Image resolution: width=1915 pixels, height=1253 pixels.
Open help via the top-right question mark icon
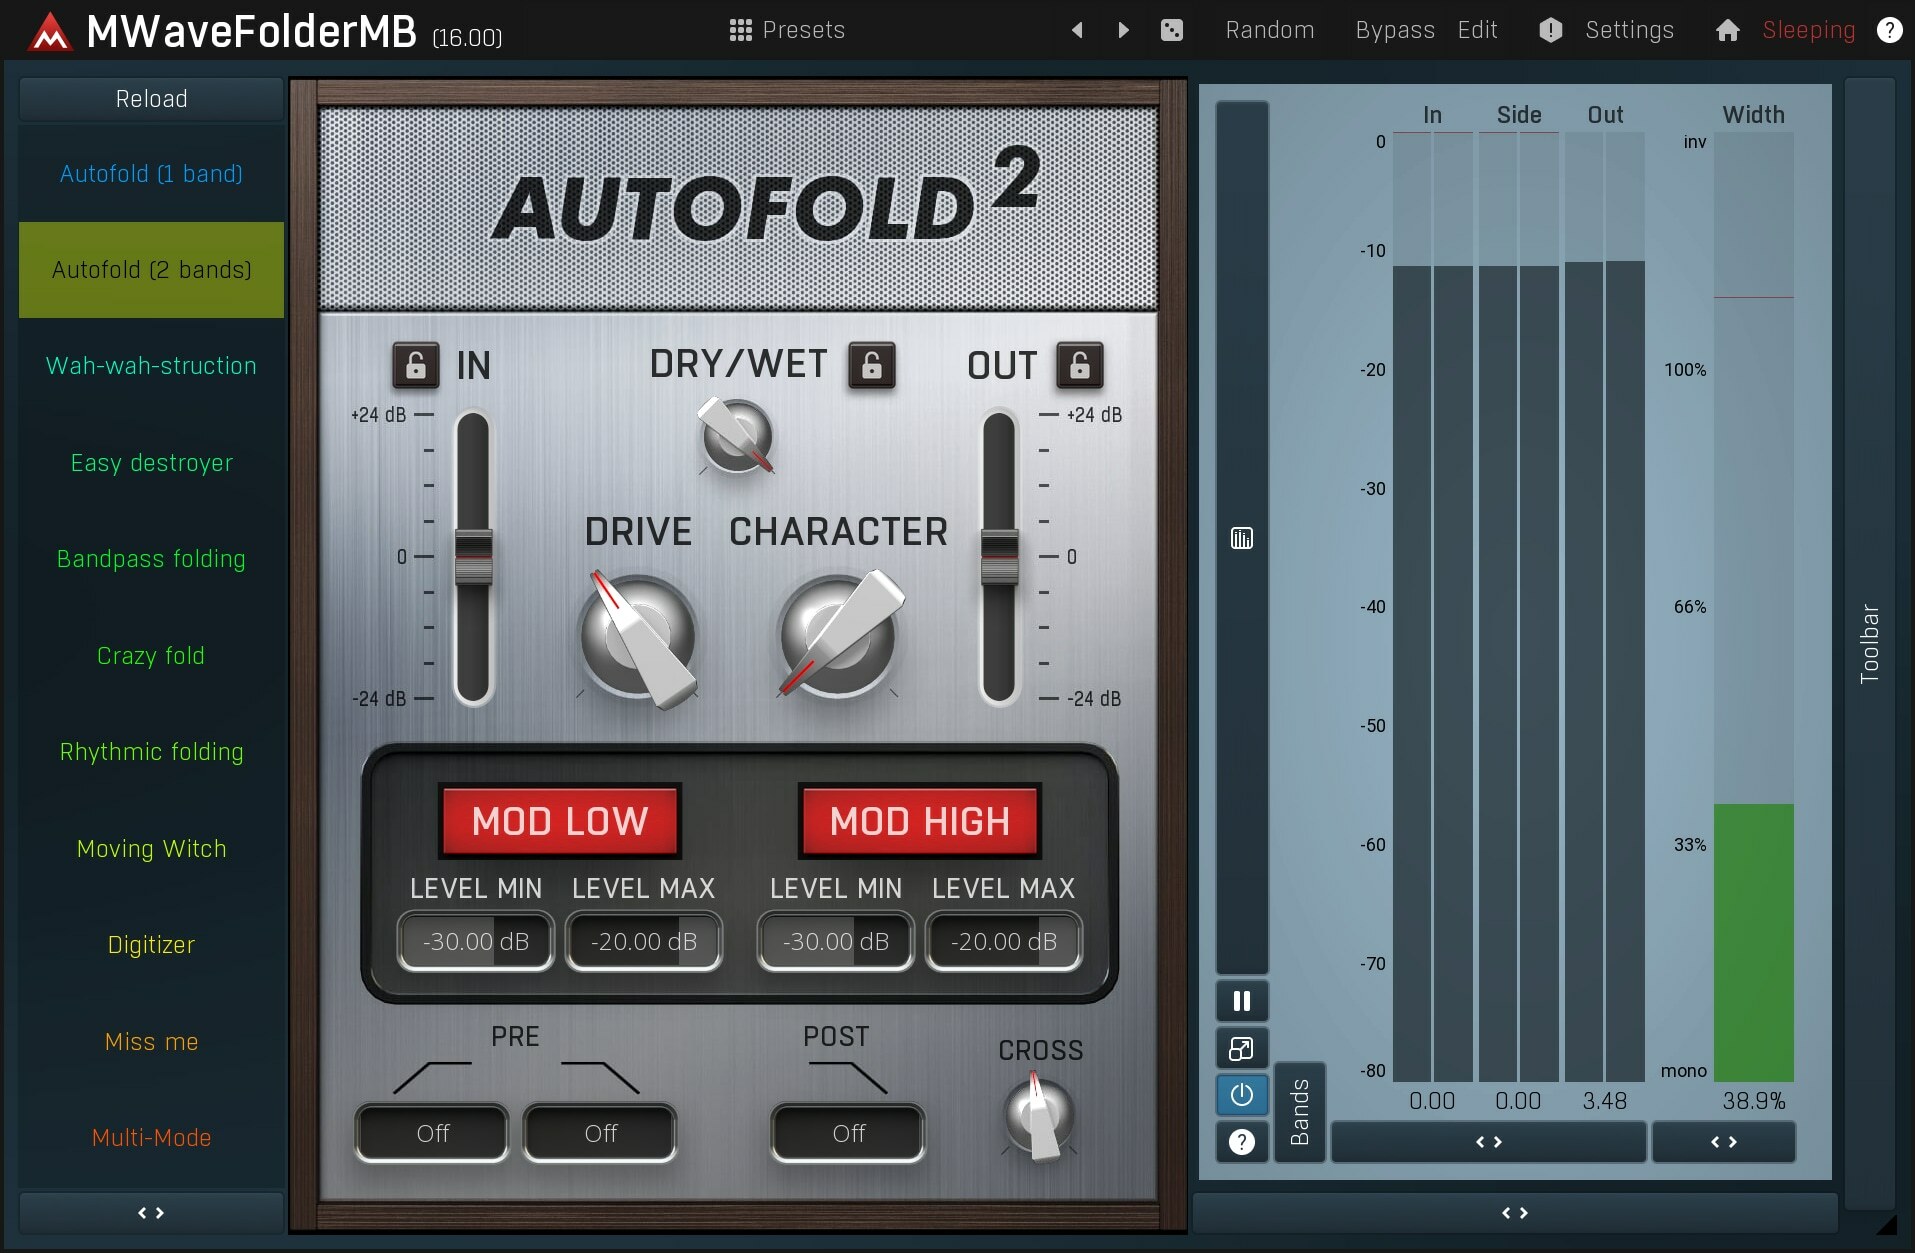pos(1890,30)
